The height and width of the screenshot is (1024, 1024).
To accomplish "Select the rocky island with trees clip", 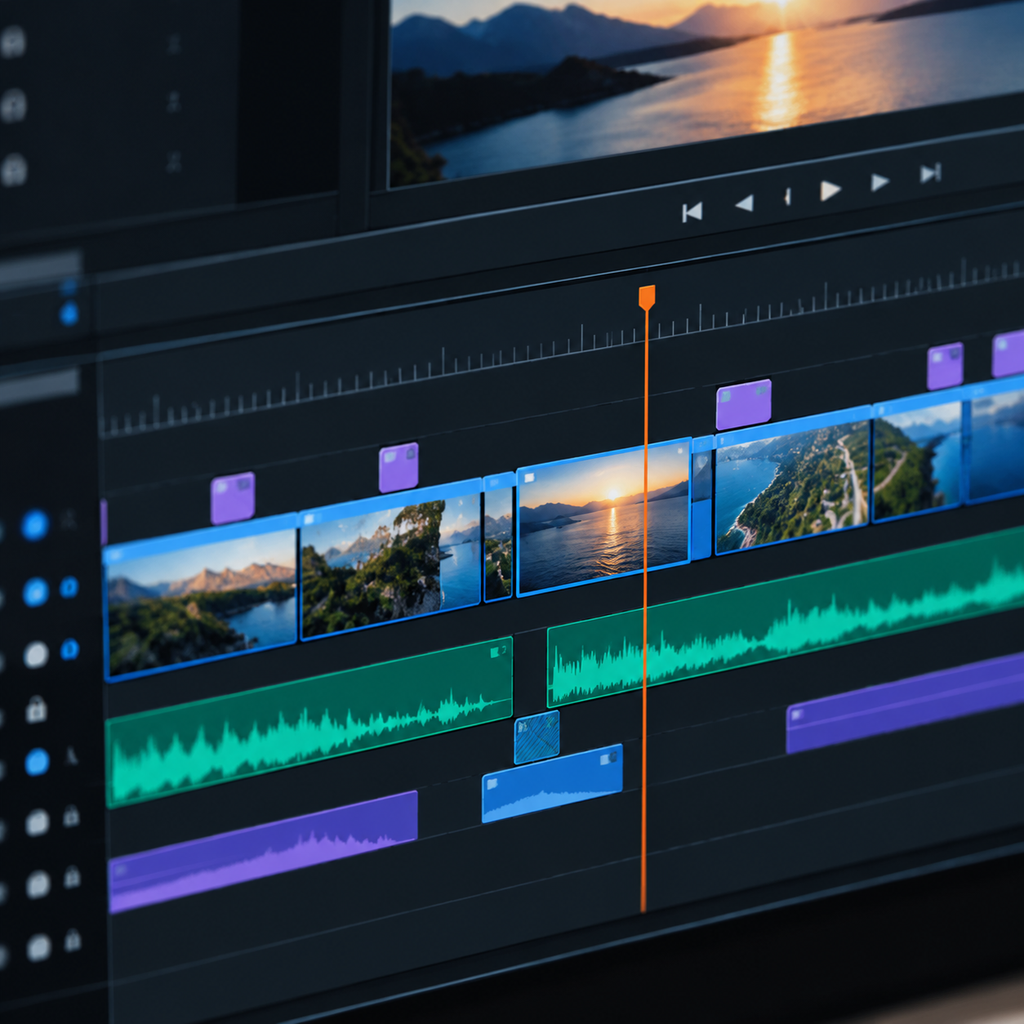I will (391, 559).
